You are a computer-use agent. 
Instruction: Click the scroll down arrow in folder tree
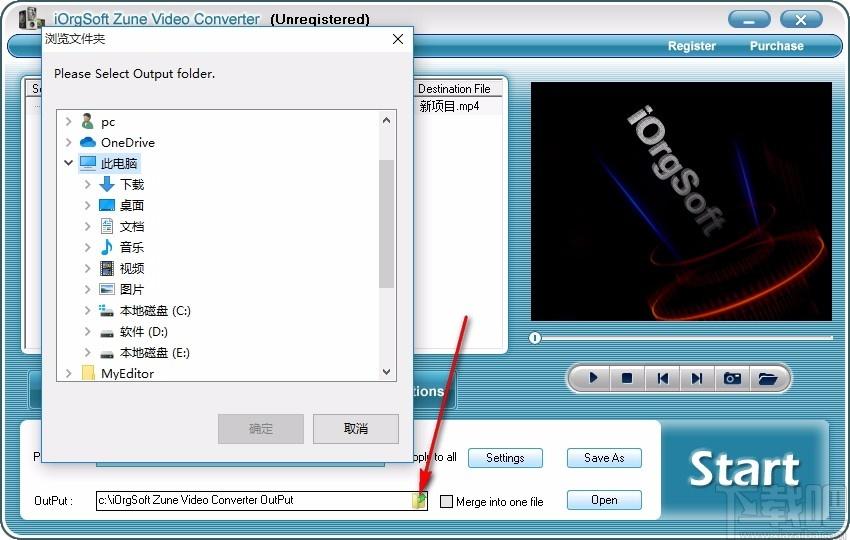coord(386,371)
